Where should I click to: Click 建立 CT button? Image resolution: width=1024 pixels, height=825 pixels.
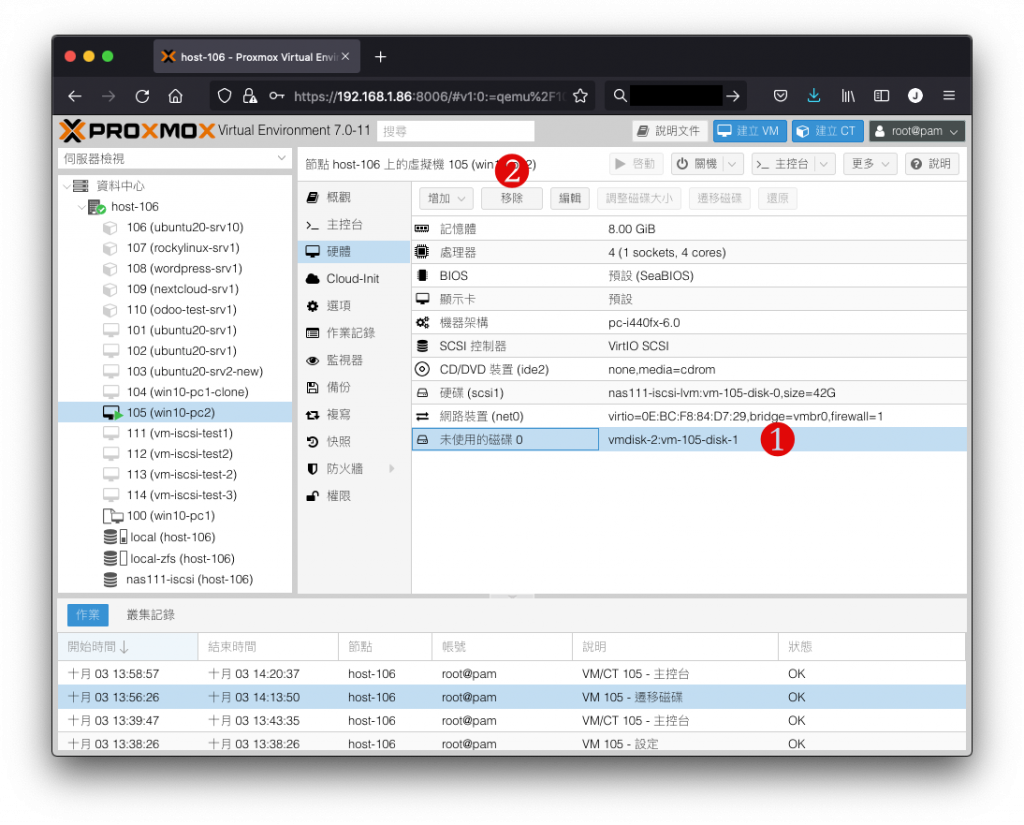pos(827,131)
